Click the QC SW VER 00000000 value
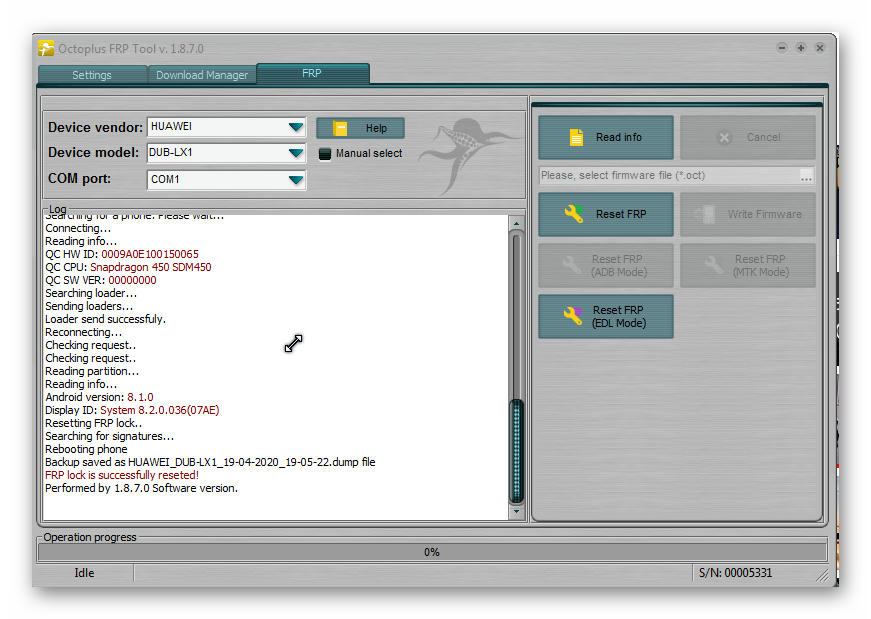Viewport: 871px width, 619px height. pos(132,281)
